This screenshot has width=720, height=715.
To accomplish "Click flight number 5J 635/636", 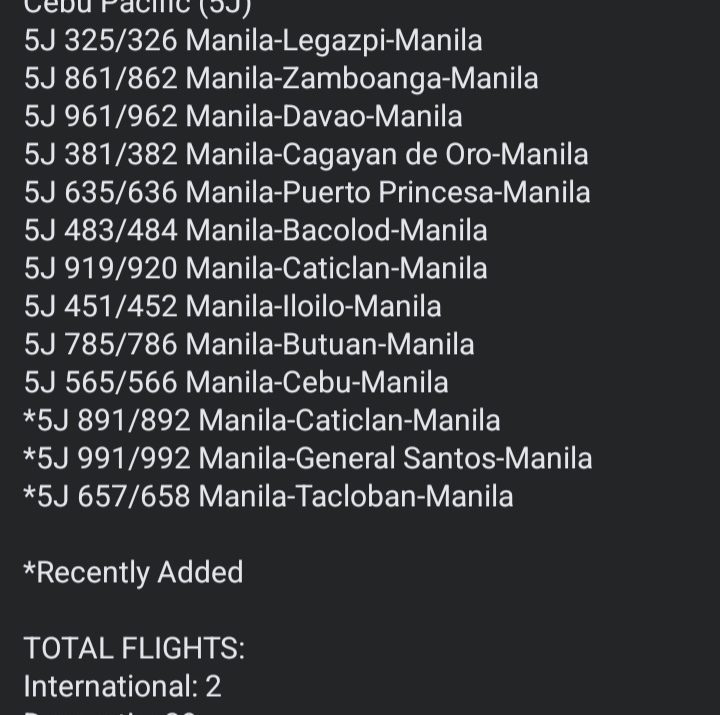I will click(x=100, y=193).
